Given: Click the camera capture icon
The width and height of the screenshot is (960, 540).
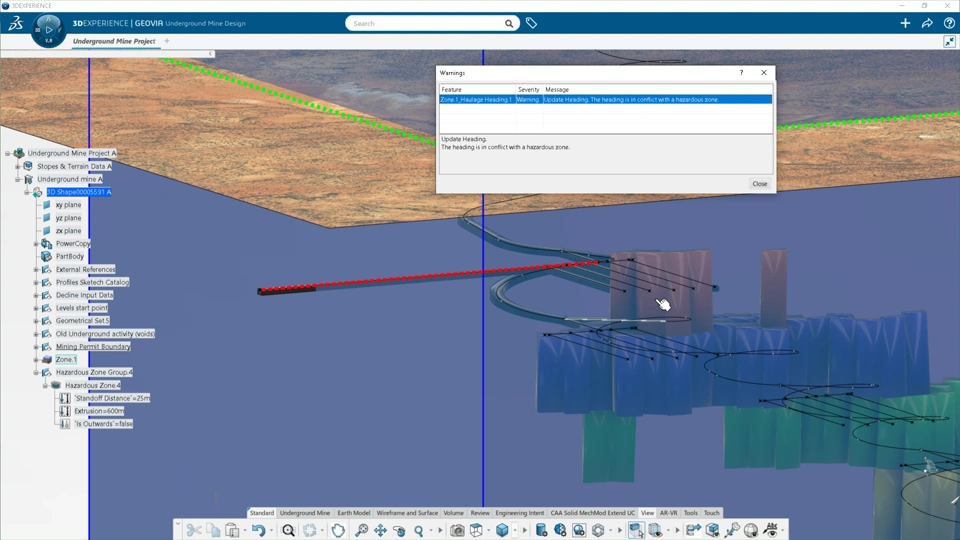Looking at the screenshot, I should 457,530.
